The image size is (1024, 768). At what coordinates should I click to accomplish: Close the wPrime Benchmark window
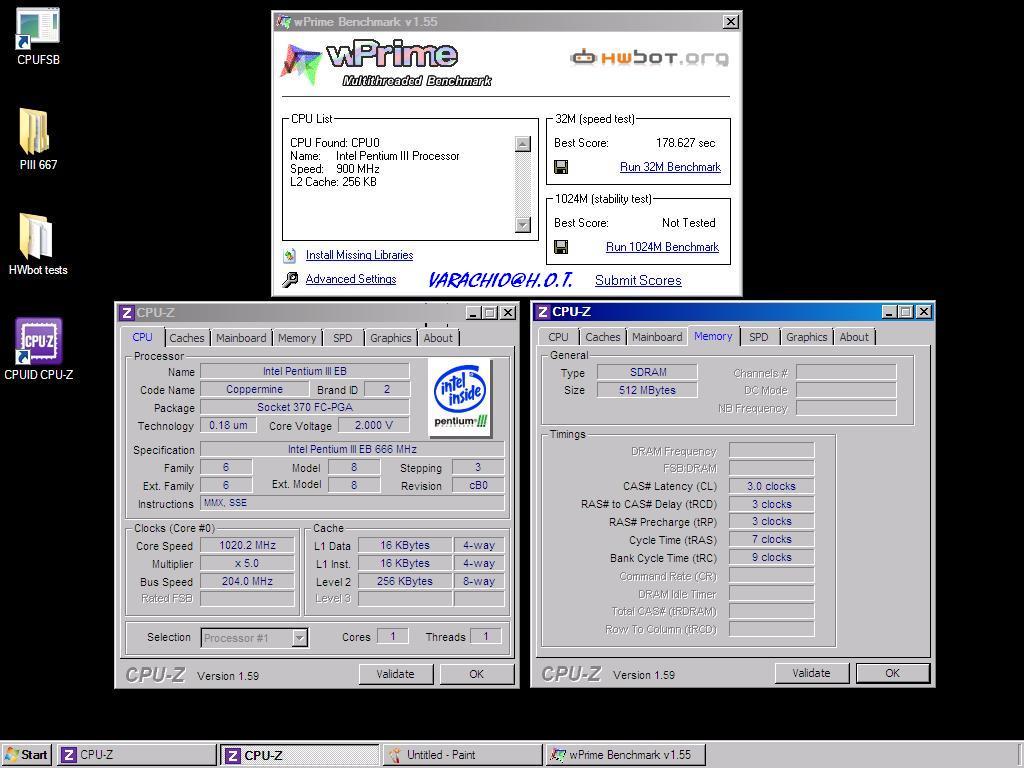[731, 22]
